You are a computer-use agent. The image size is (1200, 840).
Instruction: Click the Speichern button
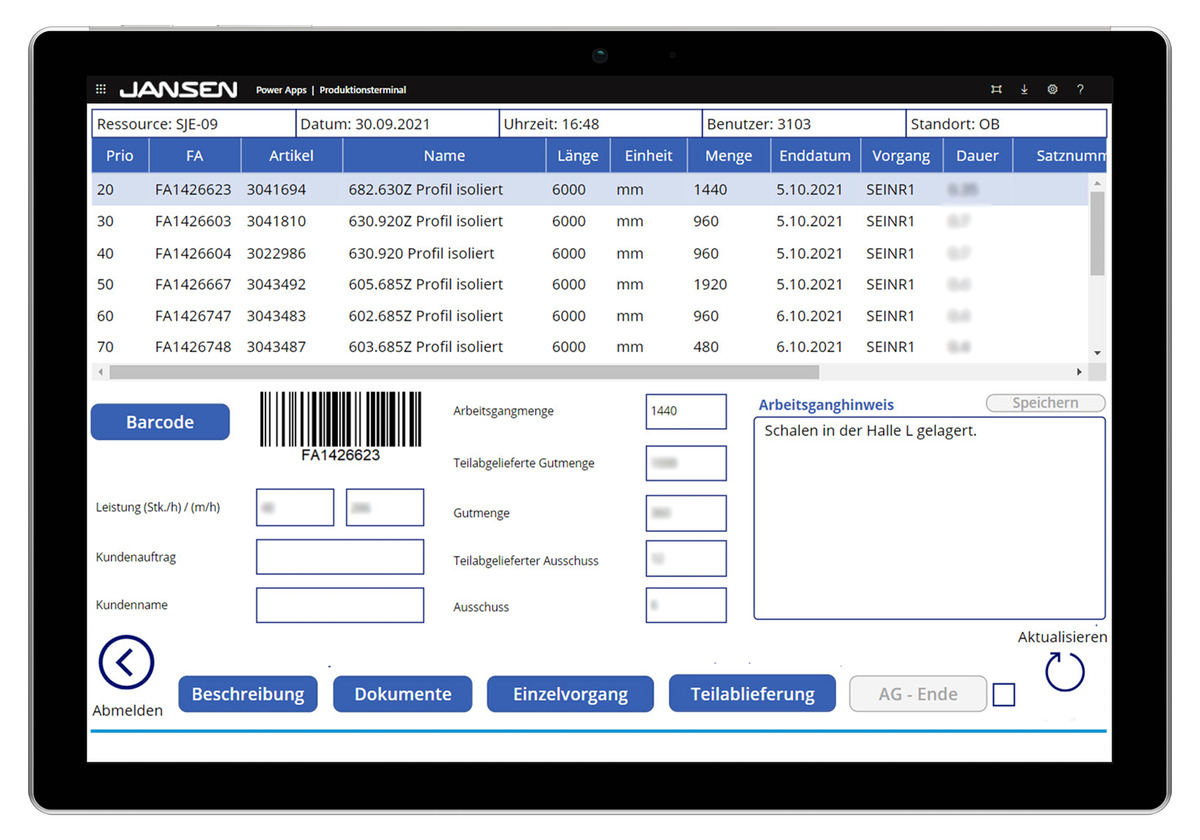tap(1045, 402)
